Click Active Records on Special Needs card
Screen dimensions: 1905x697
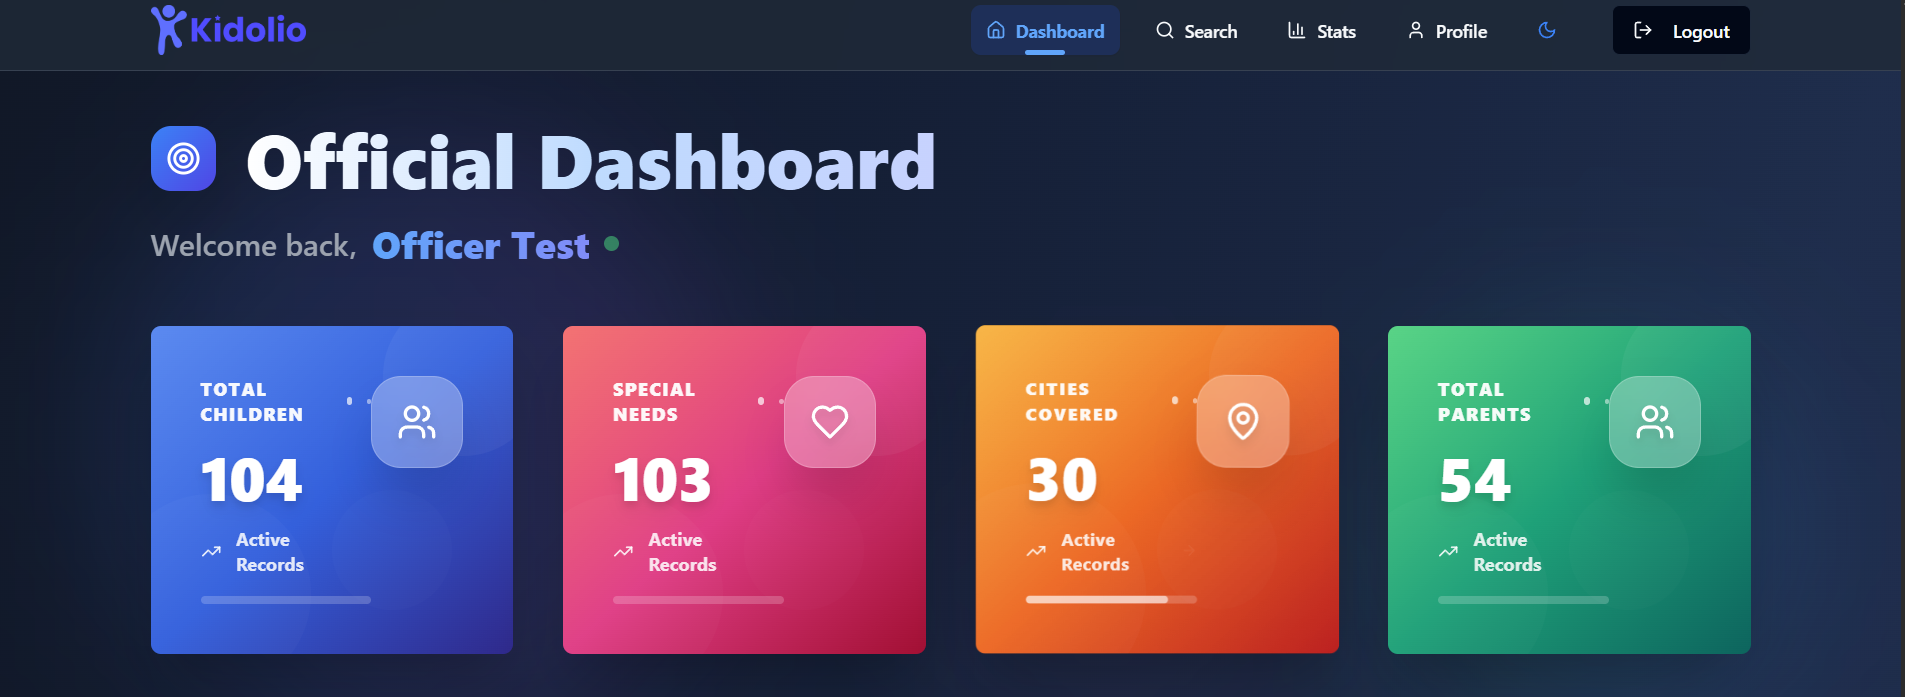click(682, 552)
